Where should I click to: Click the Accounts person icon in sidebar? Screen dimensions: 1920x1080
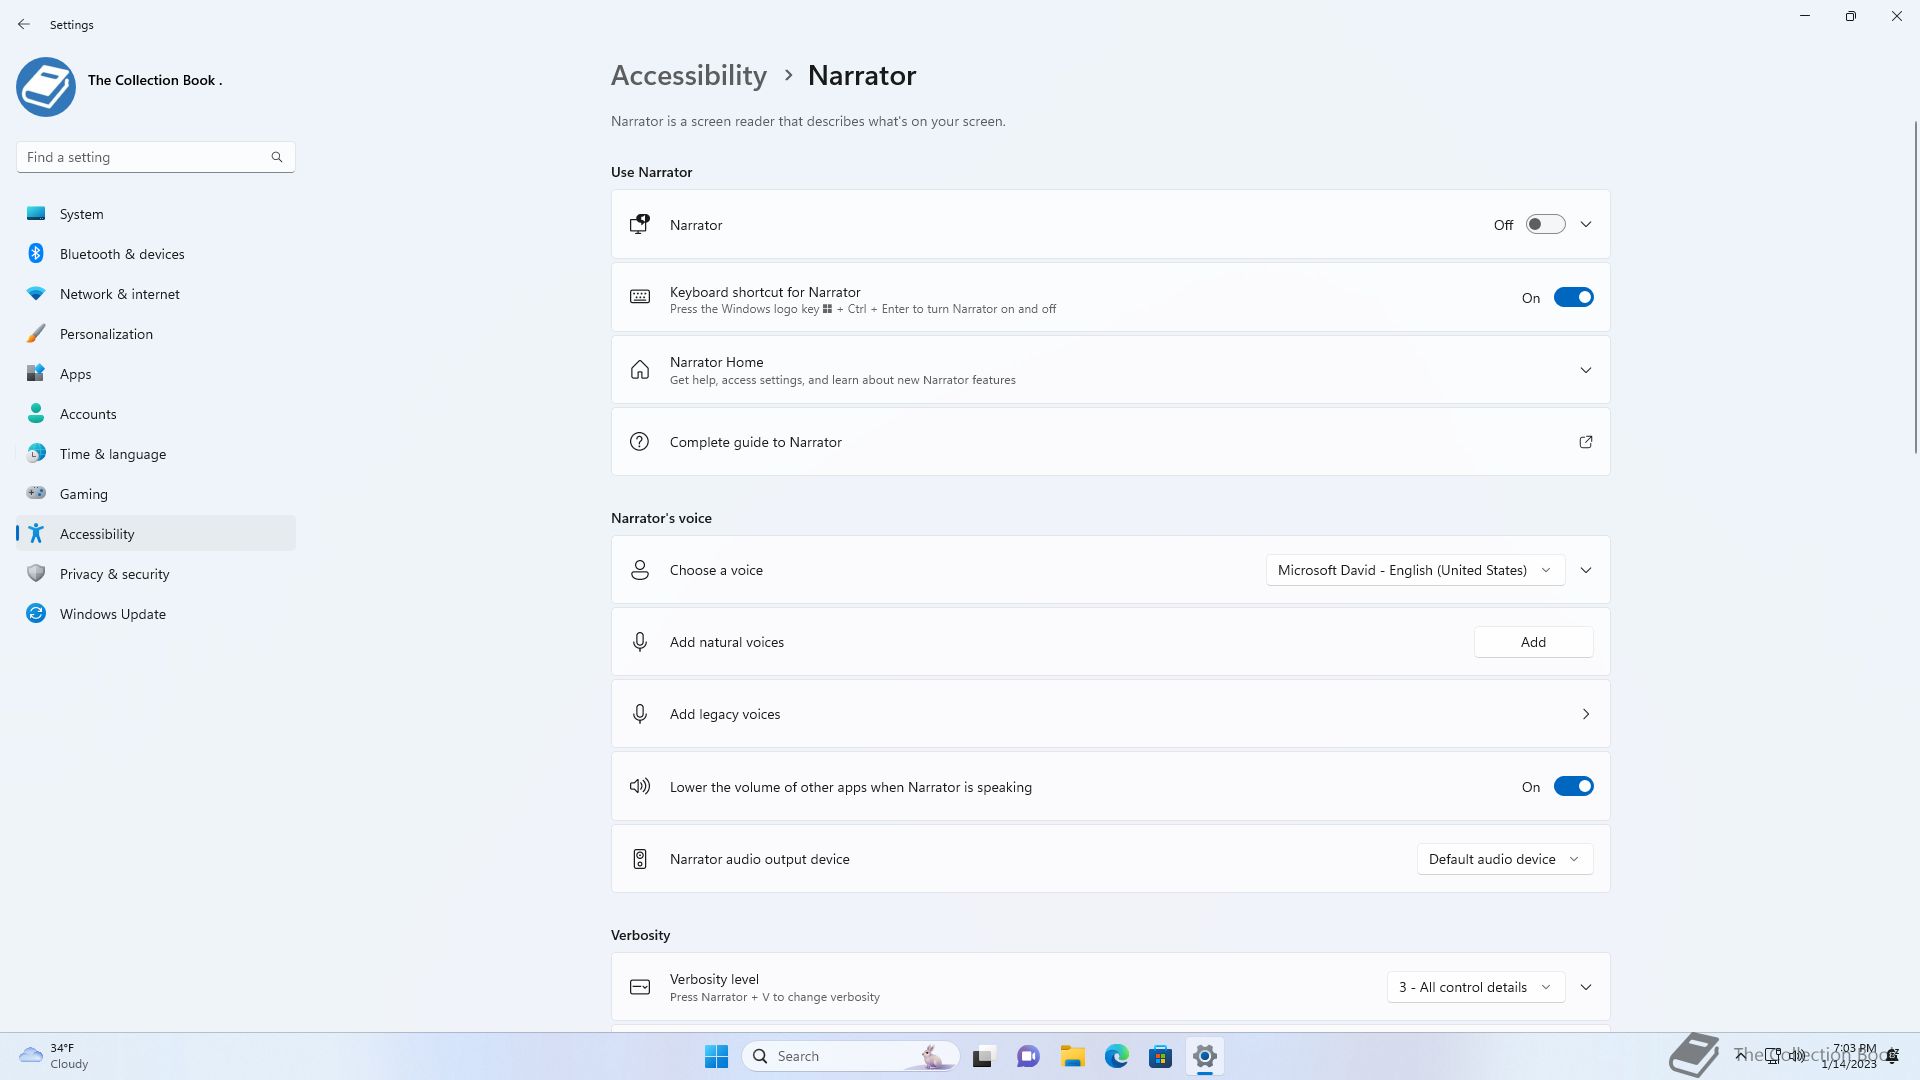[x=36, y=413]
